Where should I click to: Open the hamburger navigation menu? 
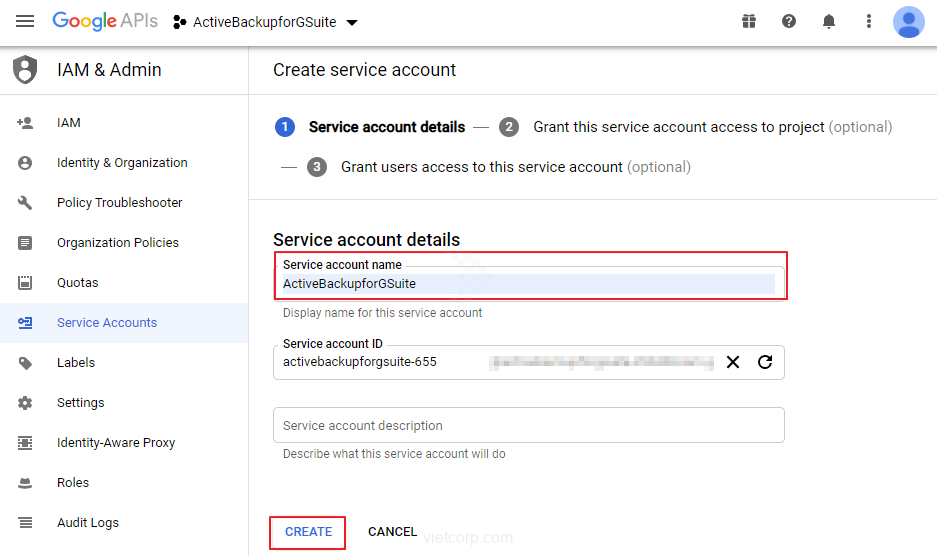25,21
